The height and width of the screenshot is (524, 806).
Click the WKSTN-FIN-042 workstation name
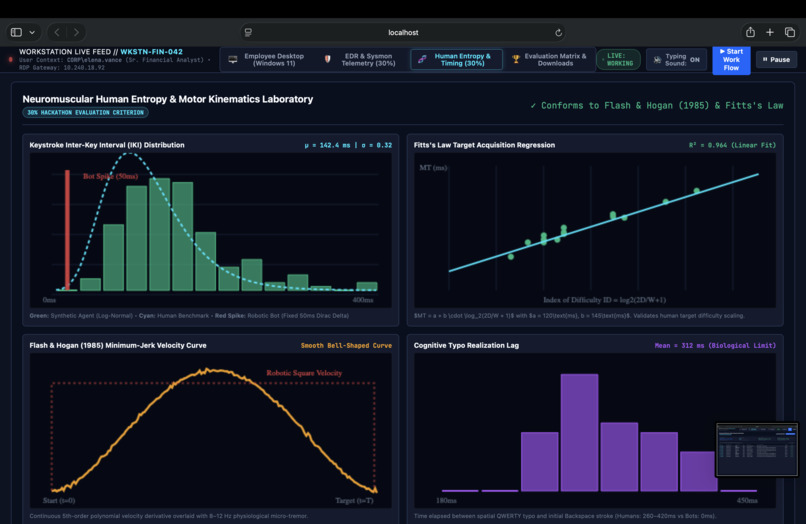(152, 51)
